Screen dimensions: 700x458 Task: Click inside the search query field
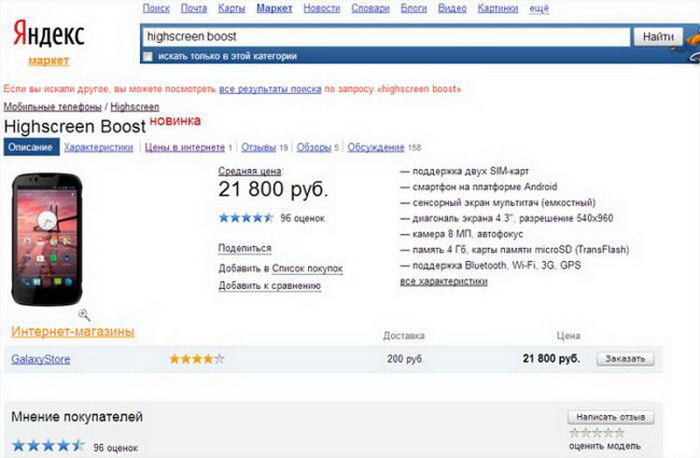click(x=385, y=36)
